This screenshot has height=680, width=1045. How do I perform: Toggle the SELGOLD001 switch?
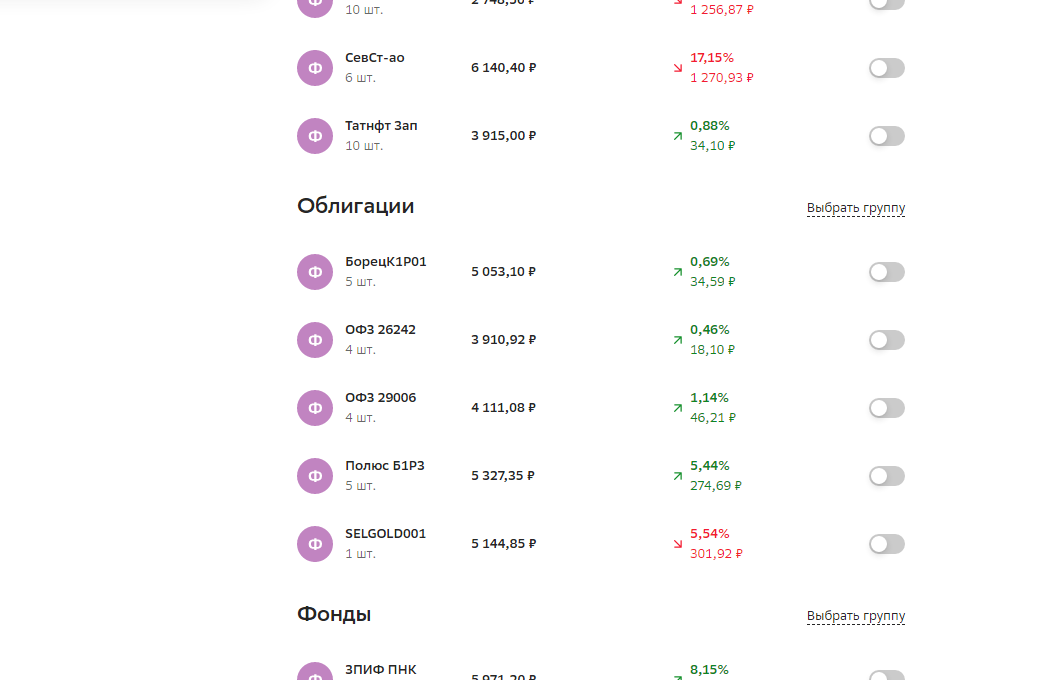click(x=886, y=544)
